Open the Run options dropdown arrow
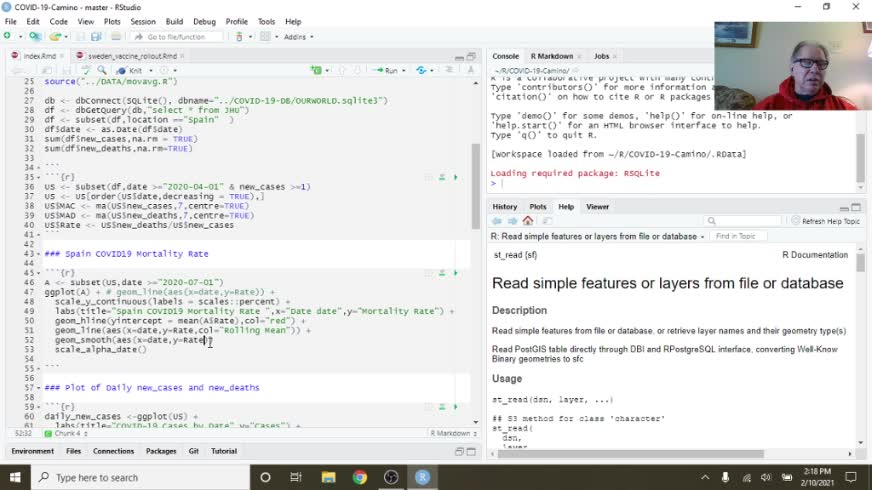 [404, 71]
